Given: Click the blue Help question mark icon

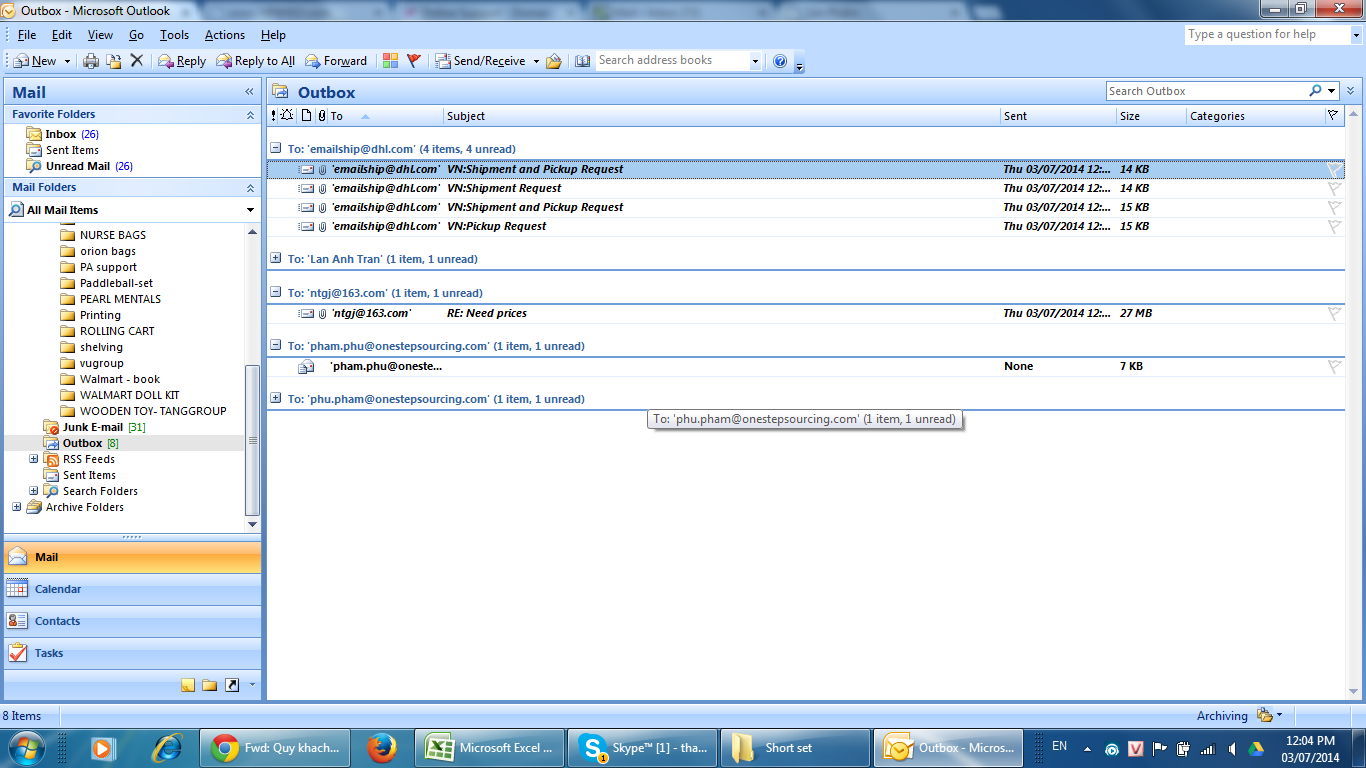Looking at the screenshot, I should (780, 61).
